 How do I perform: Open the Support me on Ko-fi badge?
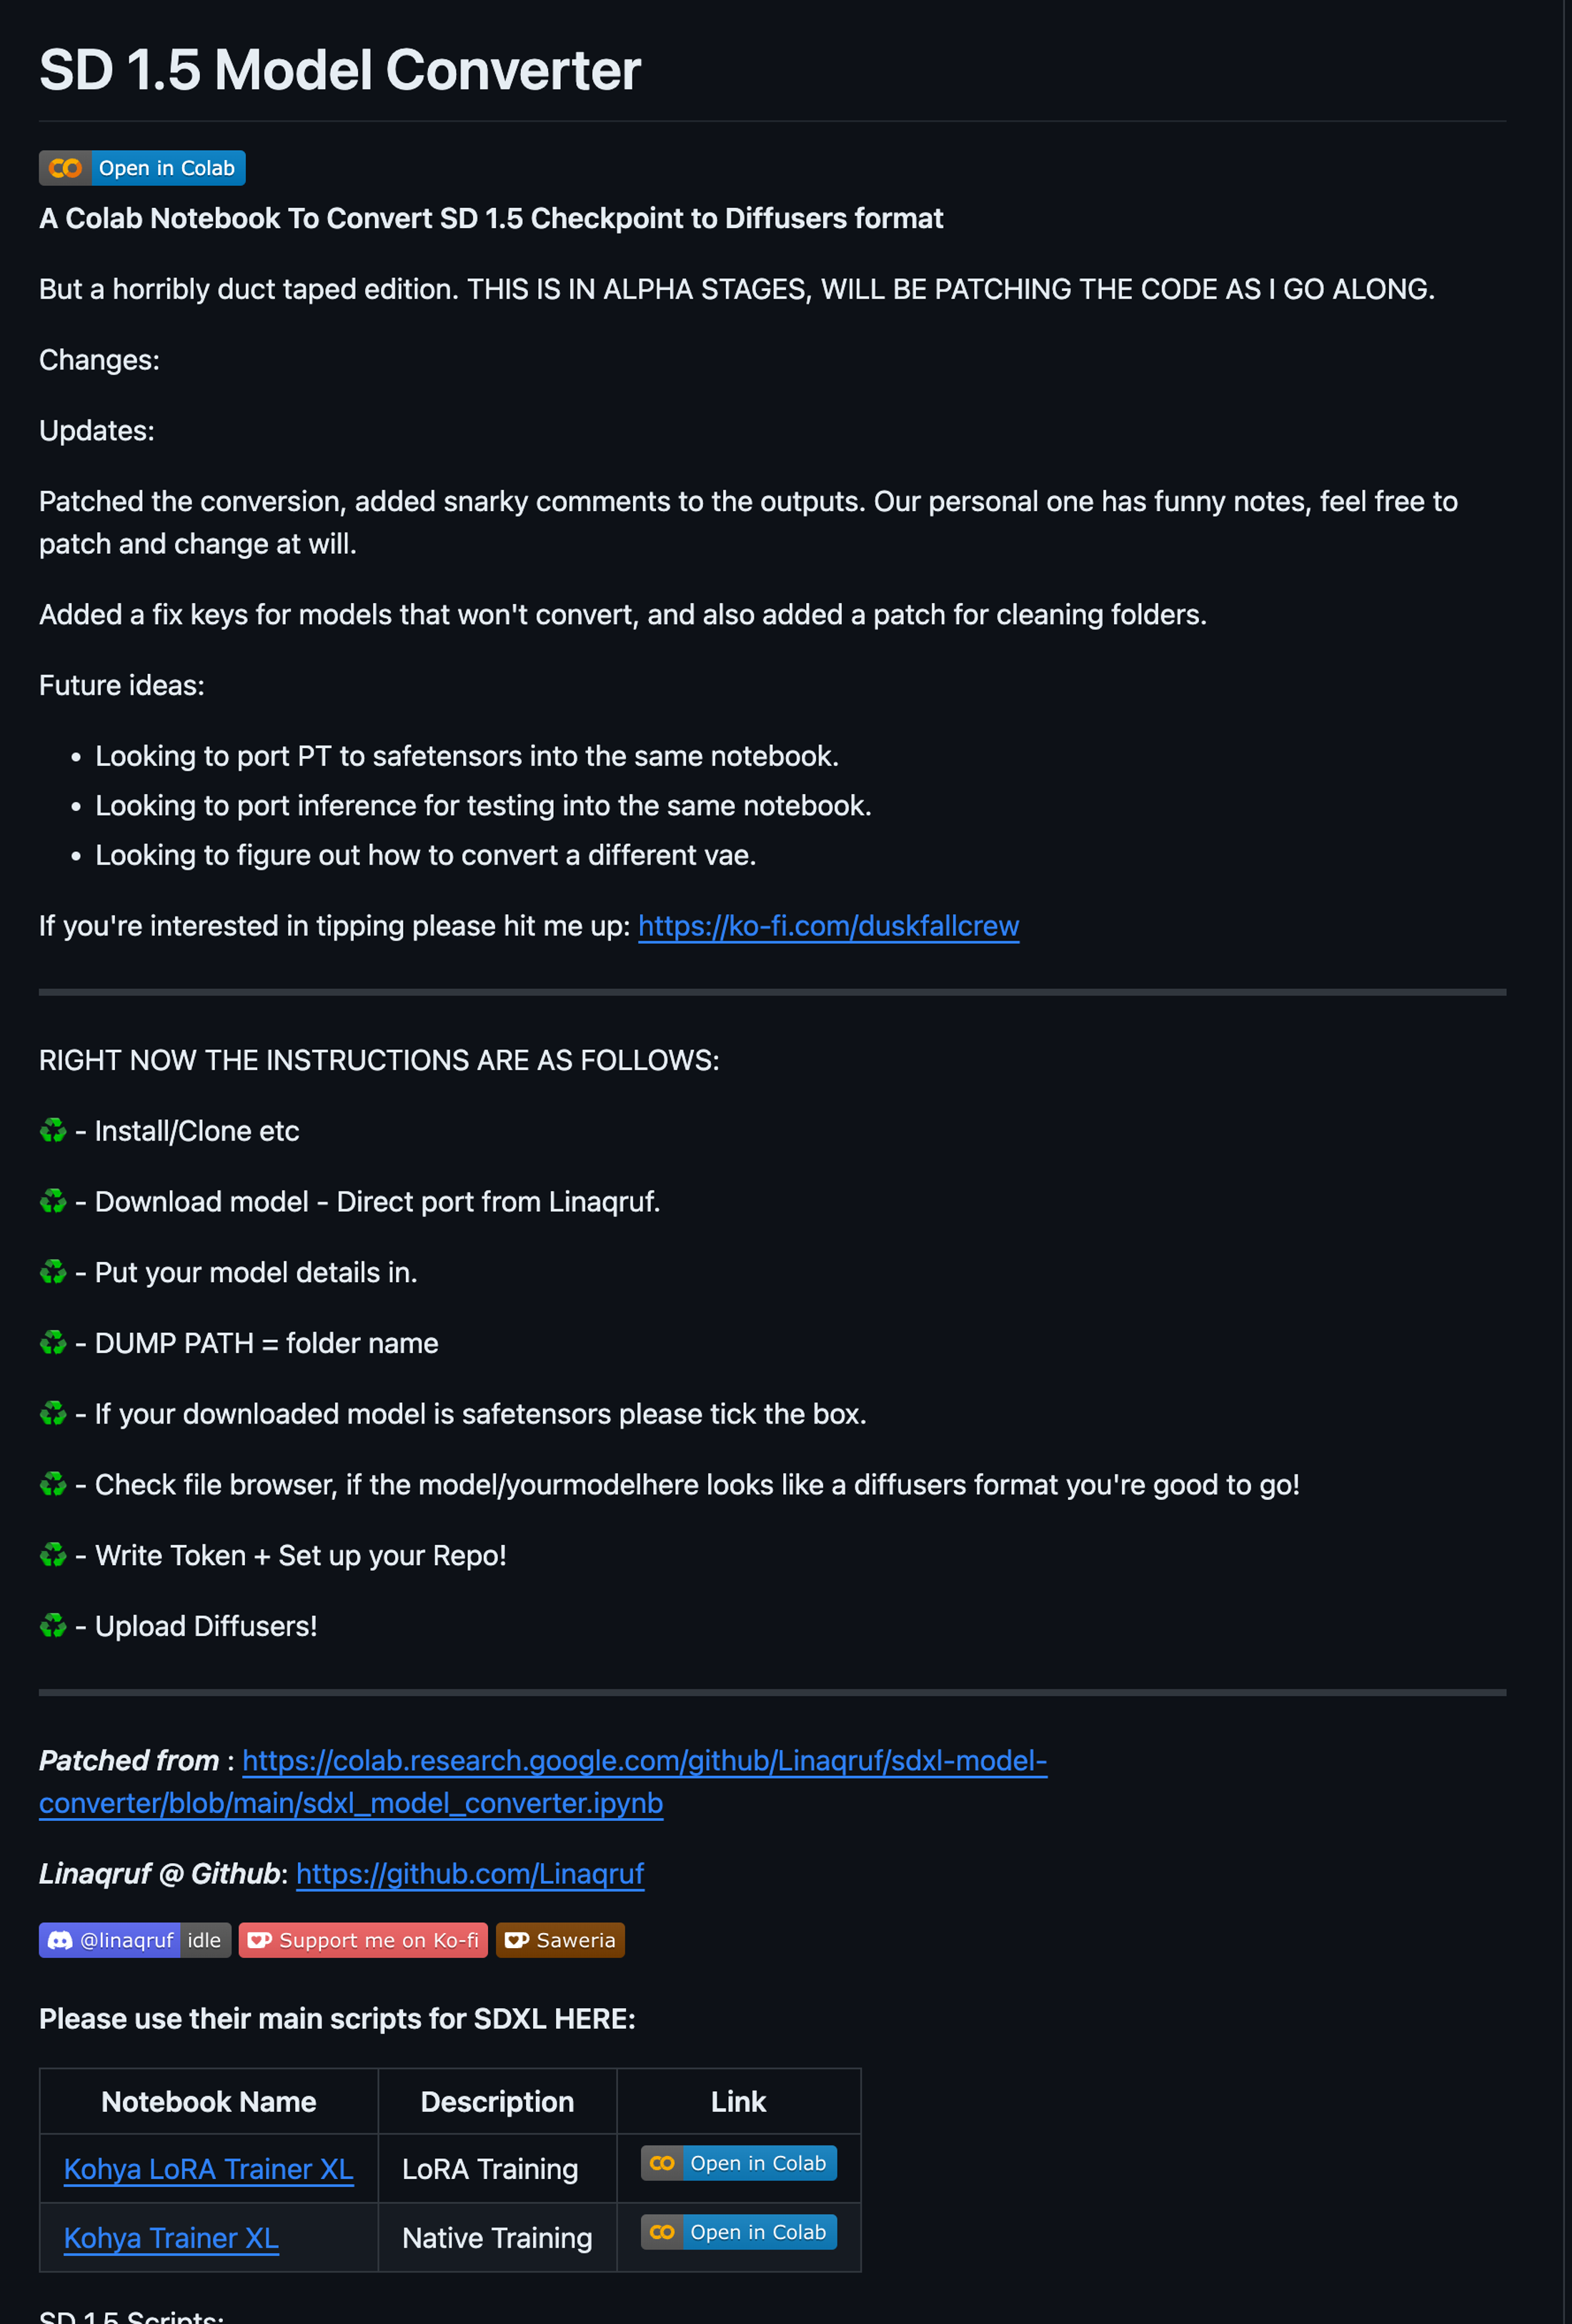pyautogui.click(x=363, y=1940)
